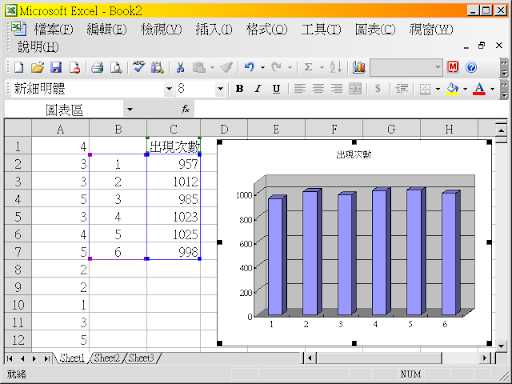This screenshot has height=384, width=512.
Task: Open the 插入(I) menu
Action: [214, 29]
